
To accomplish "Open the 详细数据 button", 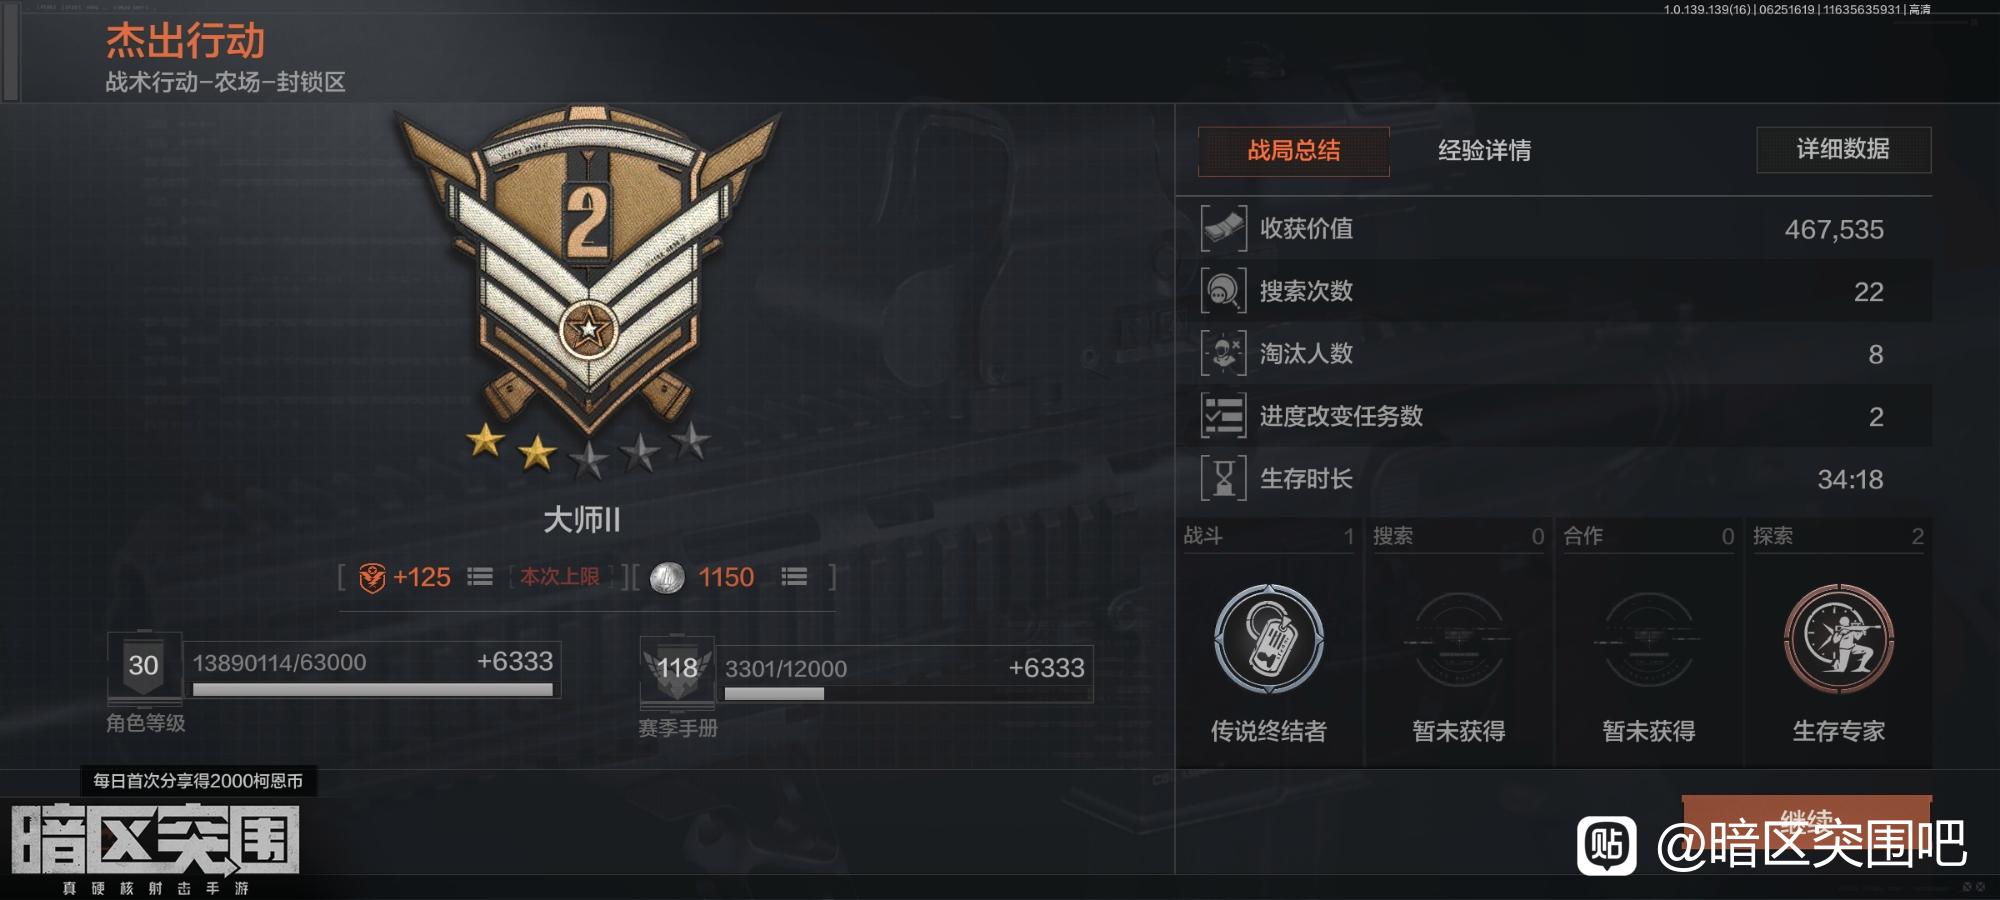I will pyautogui.click(x=1843, y=149).
